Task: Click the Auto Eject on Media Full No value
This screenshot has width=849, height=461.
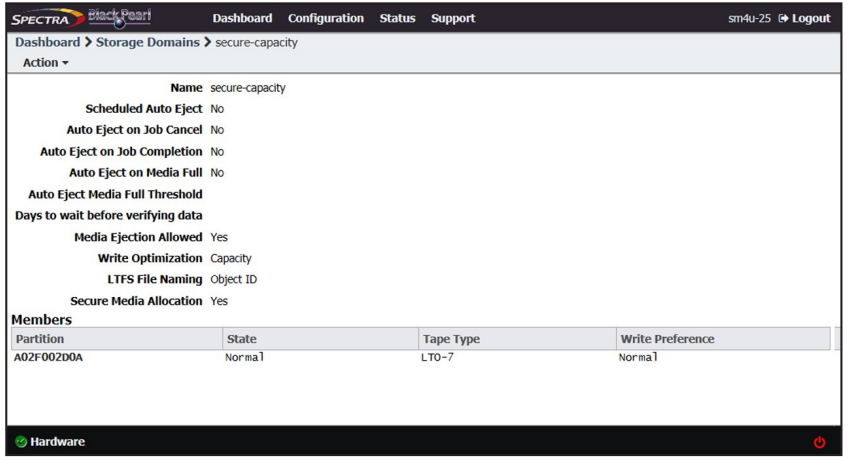Action: click(x=217, y=173)
